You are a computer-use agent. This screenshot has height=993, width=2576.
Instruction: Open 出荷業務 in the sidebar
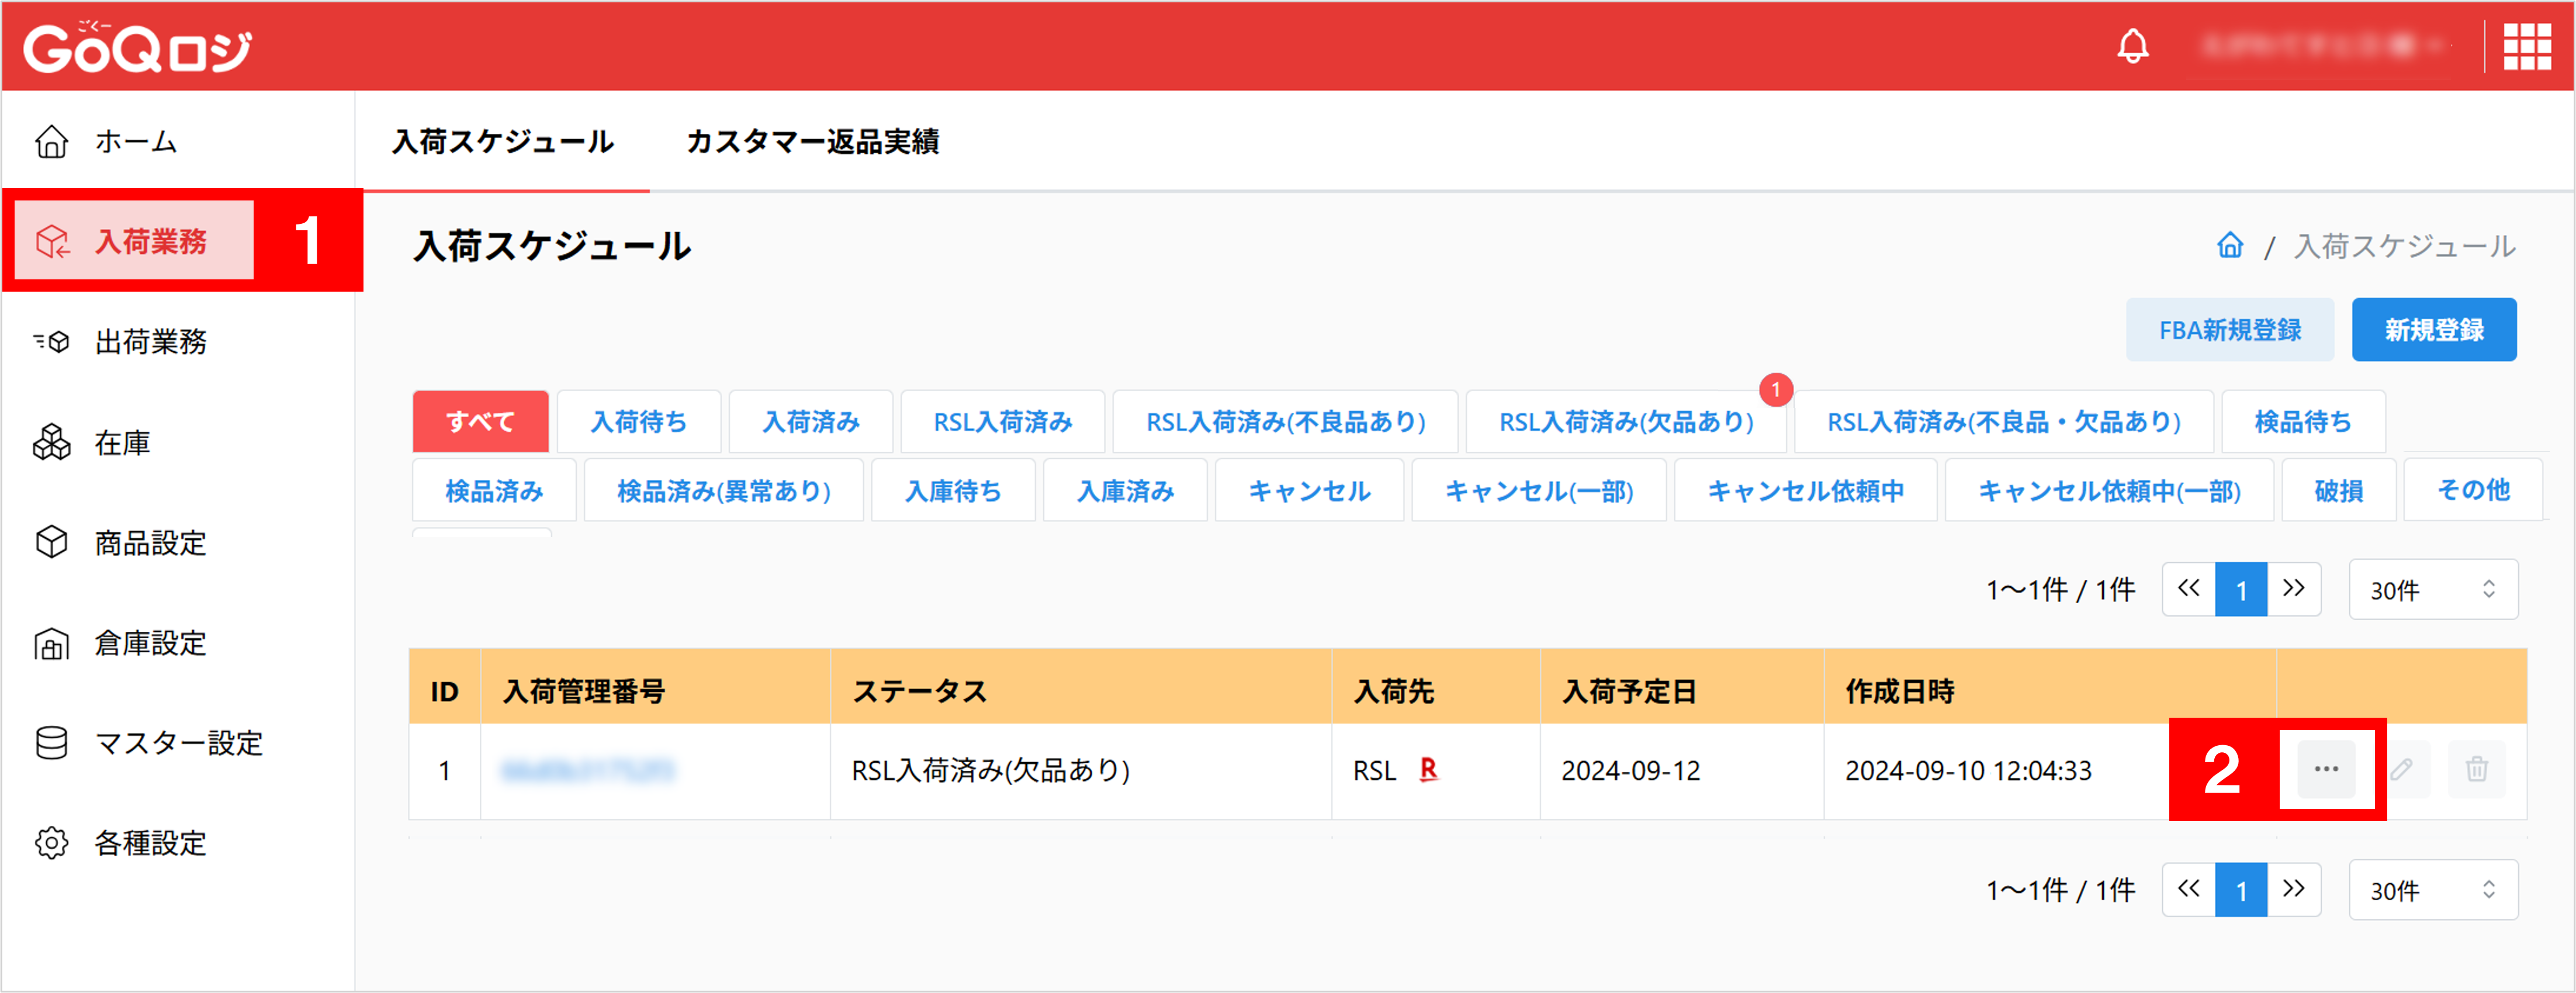(150, 342)
